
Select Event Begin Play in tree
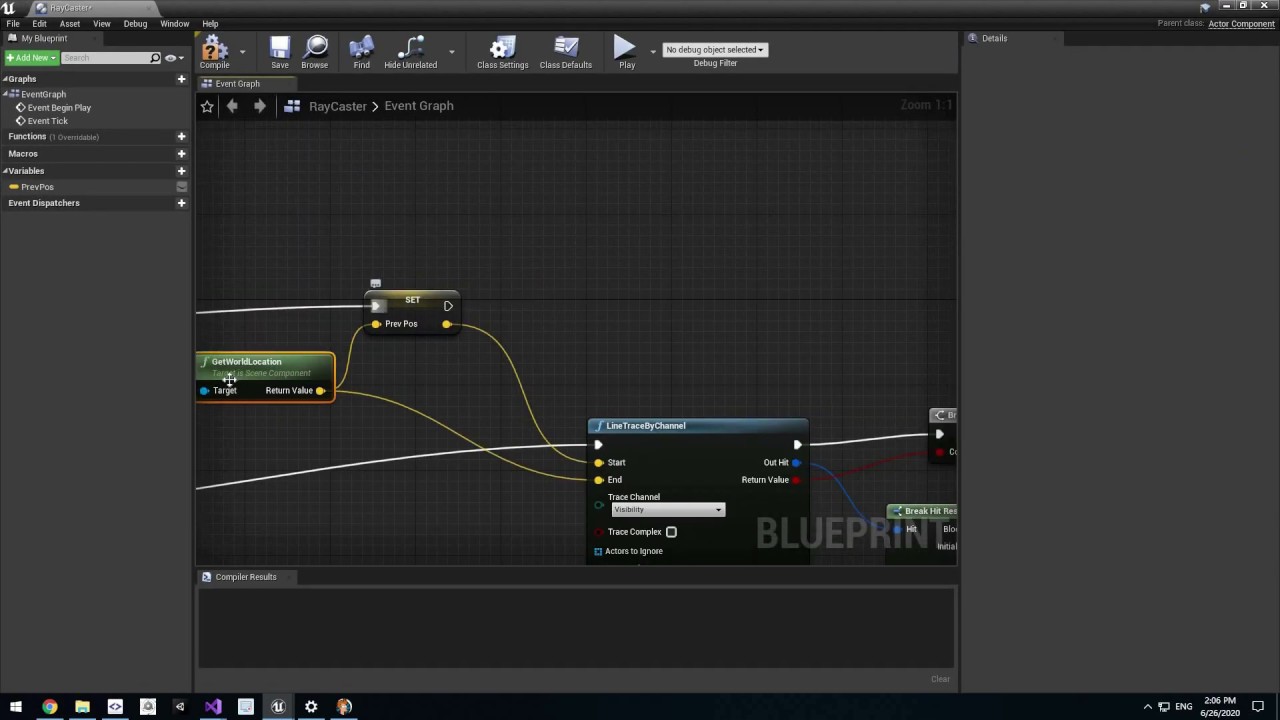pos(59,108)
